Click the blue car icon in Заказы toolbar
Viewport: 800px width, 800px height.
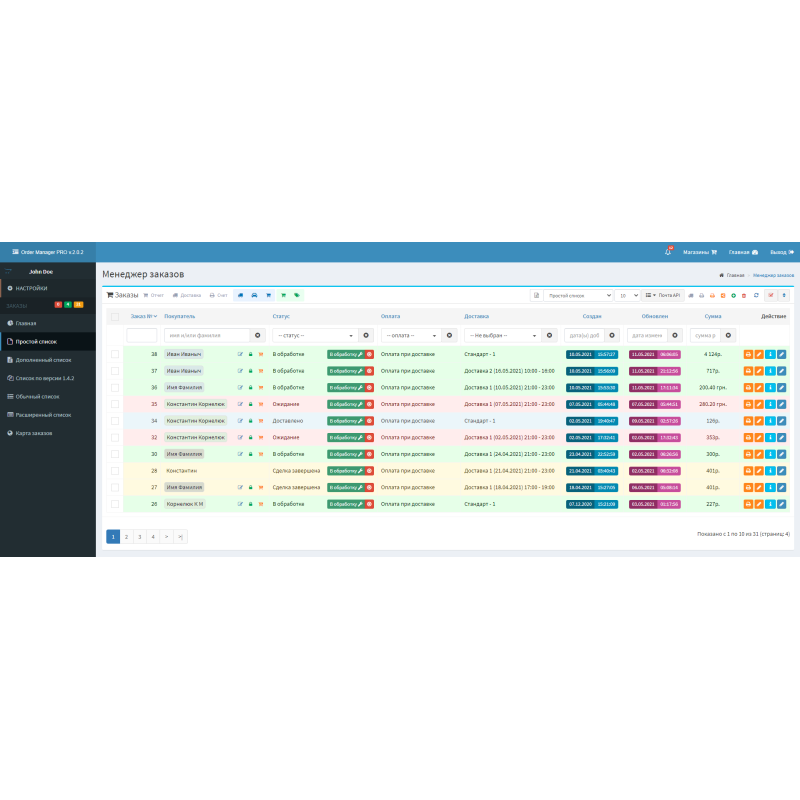click(254, 295)
